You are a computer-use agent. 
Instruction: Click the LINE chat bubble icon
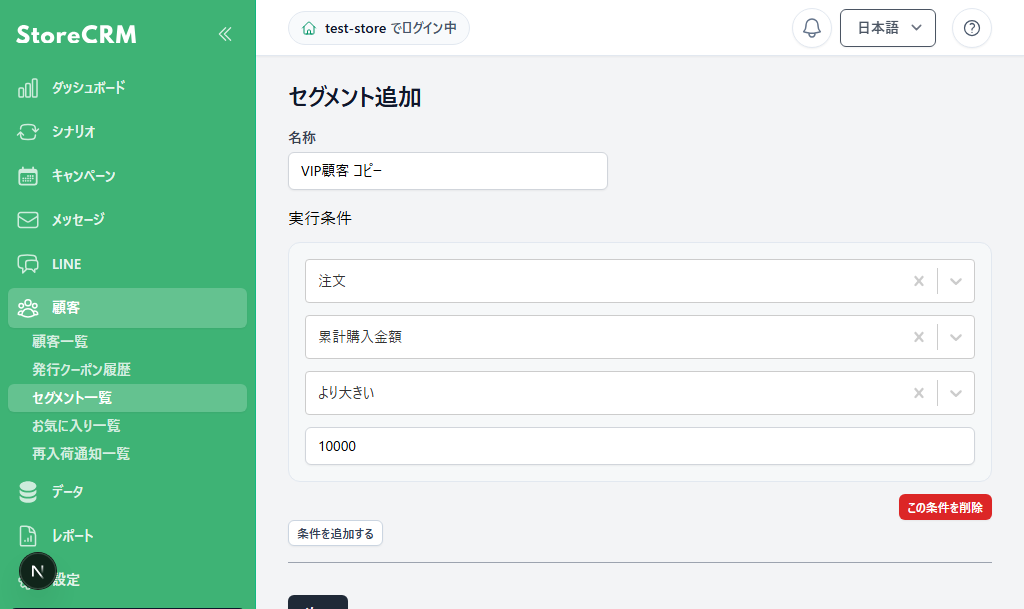[27, 264]
